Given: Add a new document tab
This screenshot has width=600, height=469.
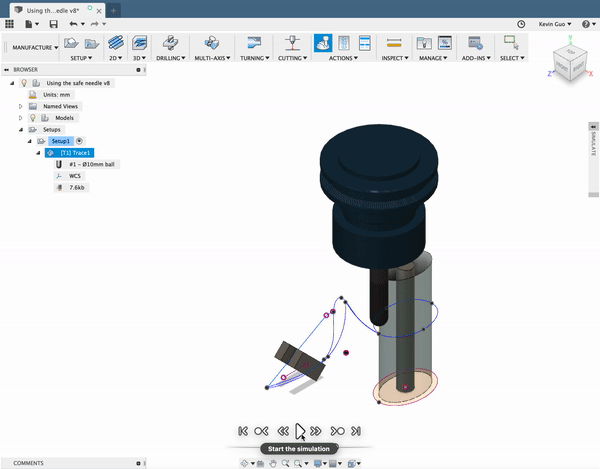Looking at the screenshot, I should 113,11.
